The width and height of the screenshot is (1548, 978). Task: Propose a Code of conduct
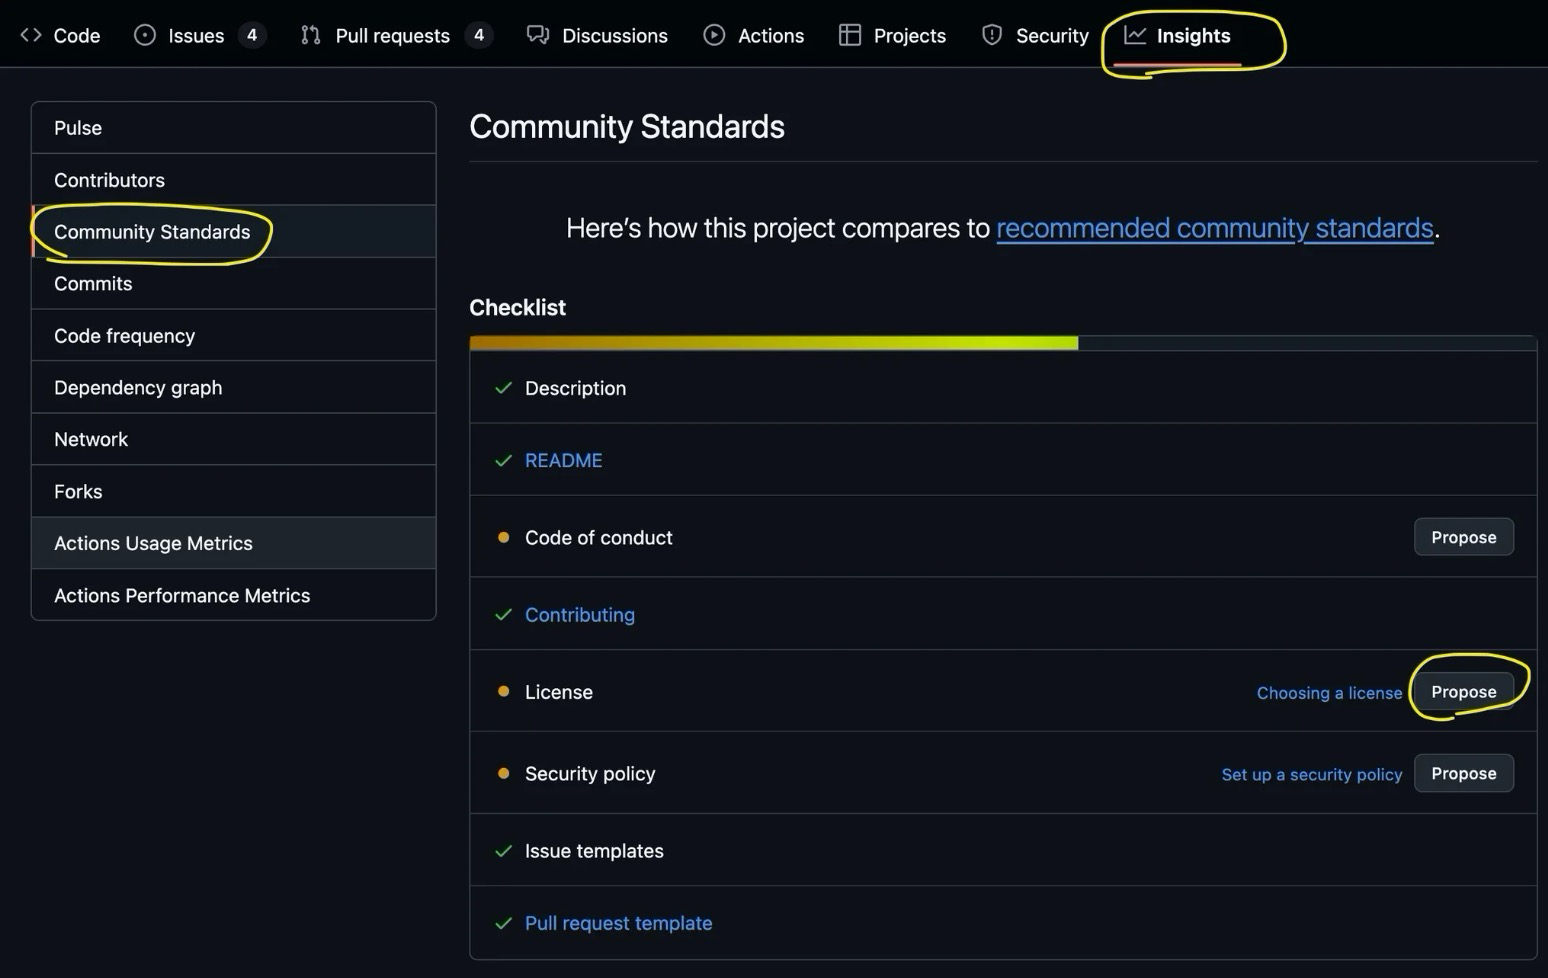(x=1463, y=537)
